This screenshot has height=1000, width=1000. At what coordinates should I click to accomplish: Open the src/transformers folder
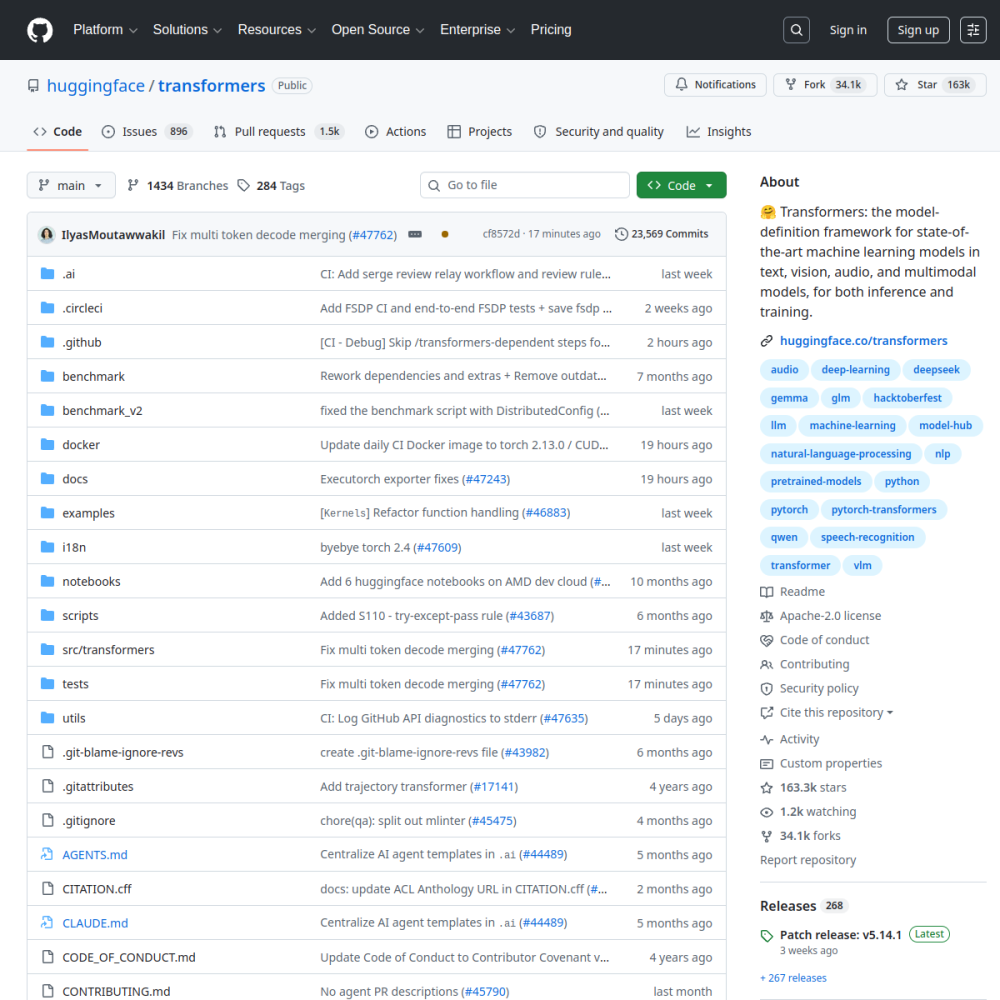pos(108,650)
